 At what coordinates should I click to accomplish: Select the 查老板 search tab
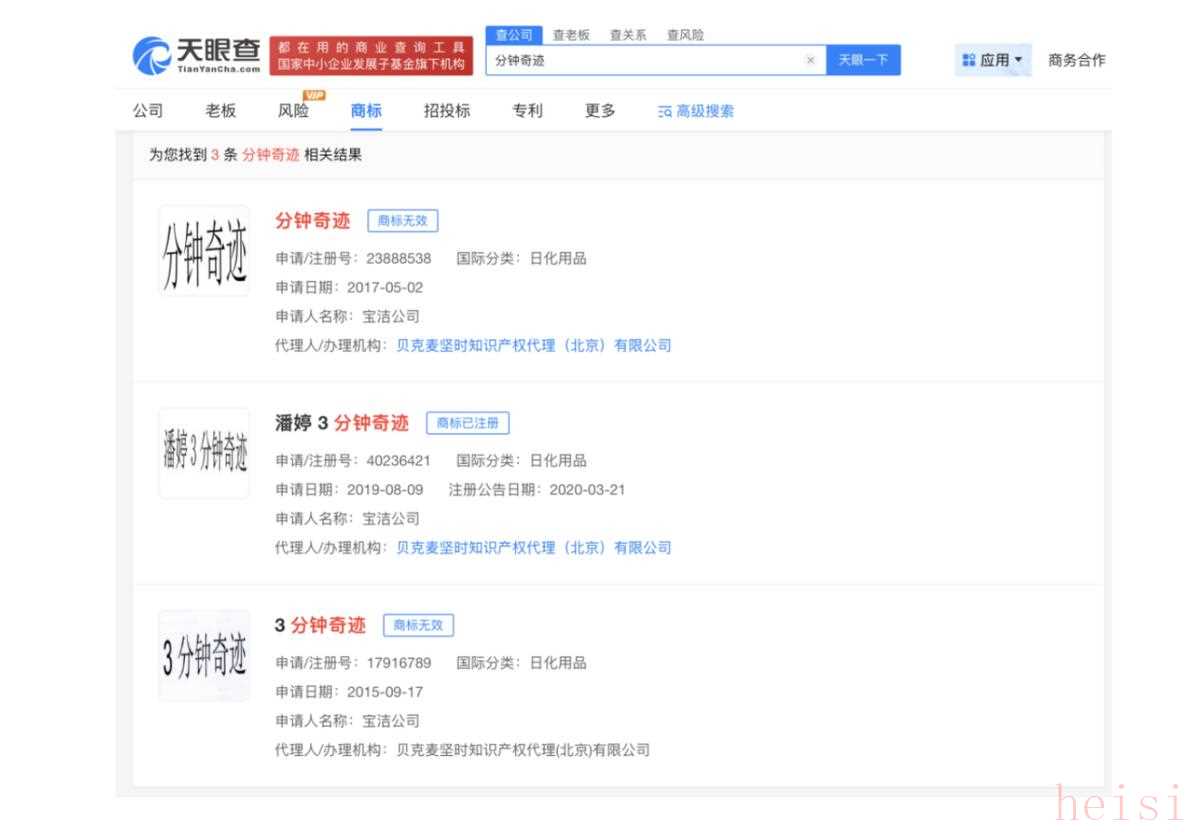(571, 35)
